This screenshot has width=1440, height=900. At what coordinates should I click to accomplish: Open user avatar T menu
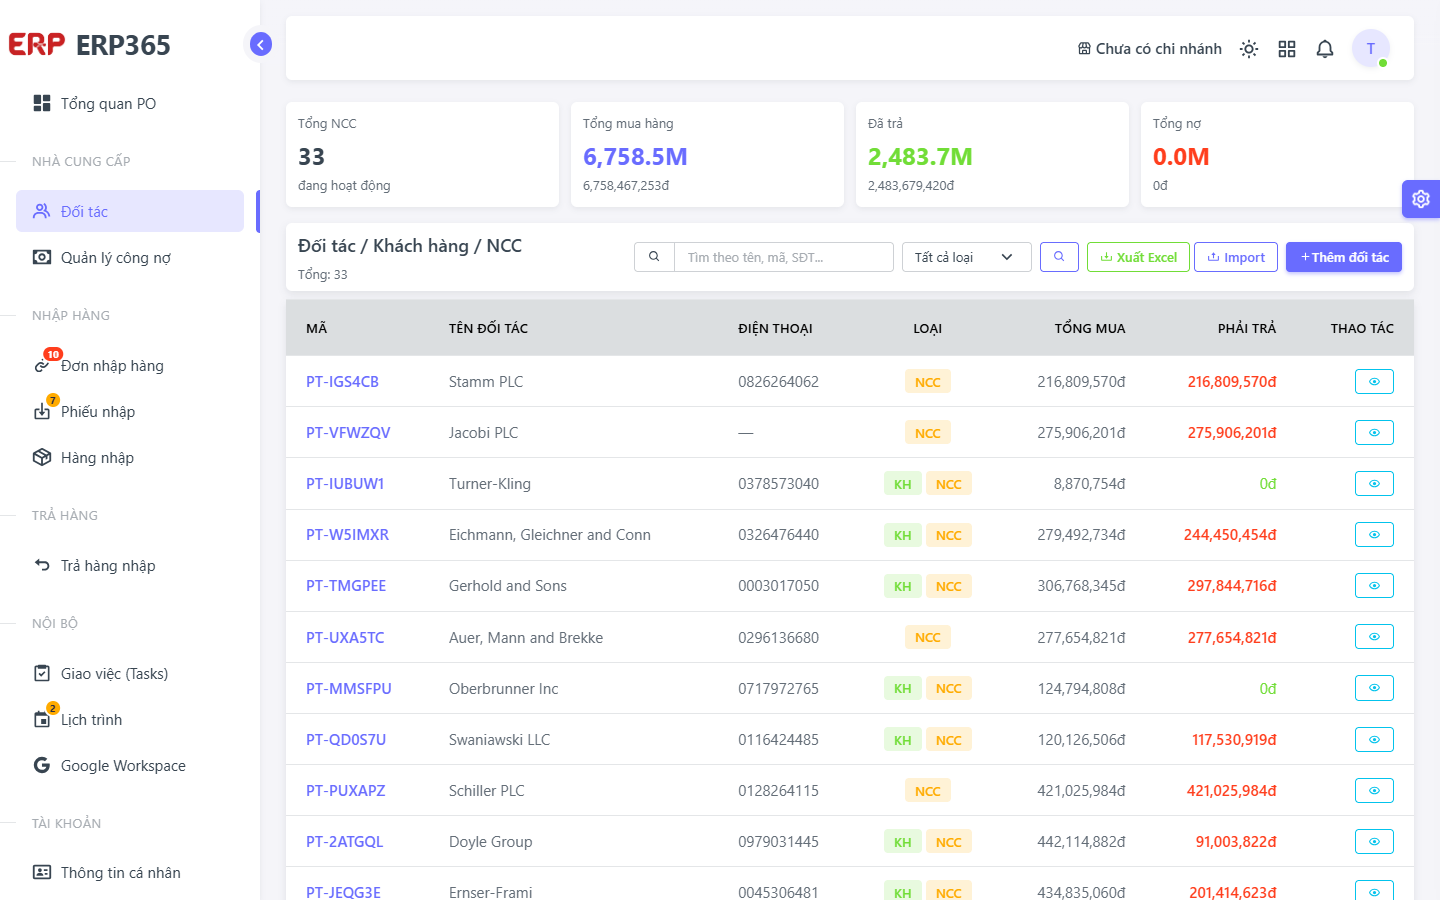pyautogui.click(x=1371, y=48)
